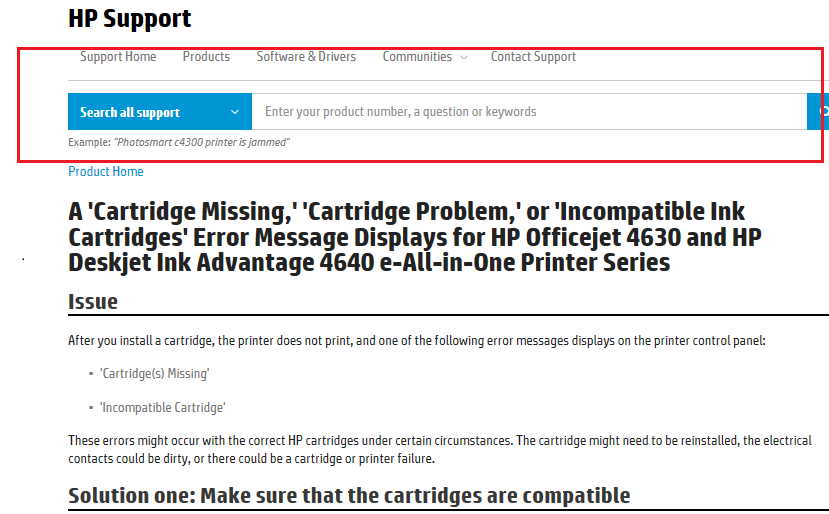Viewport: 829px width, 514px height.
Task: Open the Search all support dropdown
Action: (160, 112)
